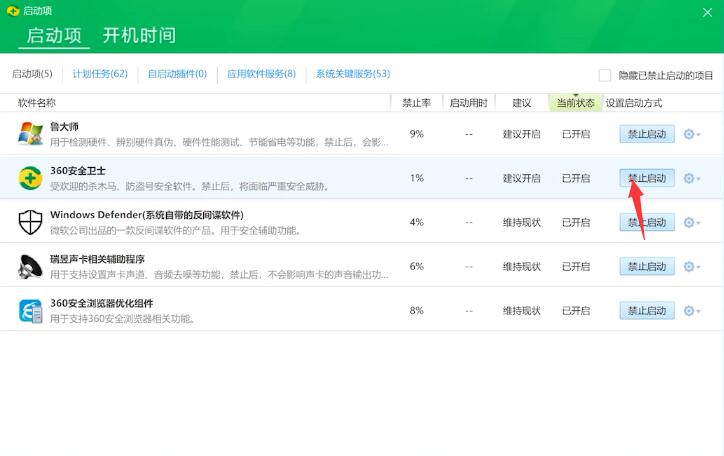Switch to the 开机时间 tab
This screenshot has width=724, height=456.
pyautogui.click(x=139, y=36)
